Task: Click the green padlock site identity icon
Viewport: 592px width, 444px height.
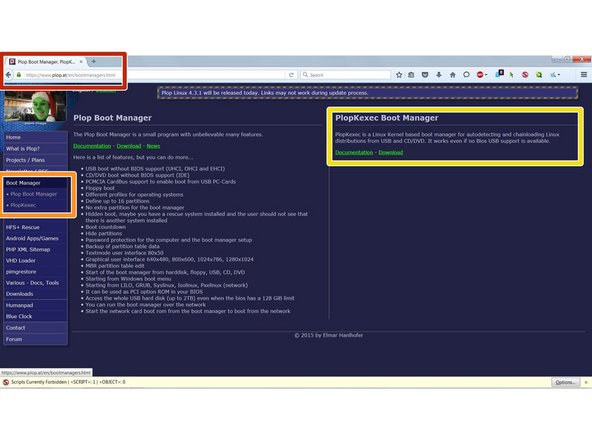Action: [18, 75]
